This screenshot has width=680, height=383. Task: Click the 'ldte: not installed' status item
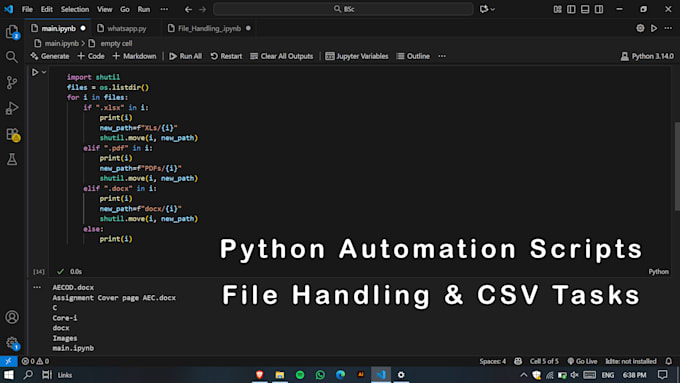(x=631, y=361)
